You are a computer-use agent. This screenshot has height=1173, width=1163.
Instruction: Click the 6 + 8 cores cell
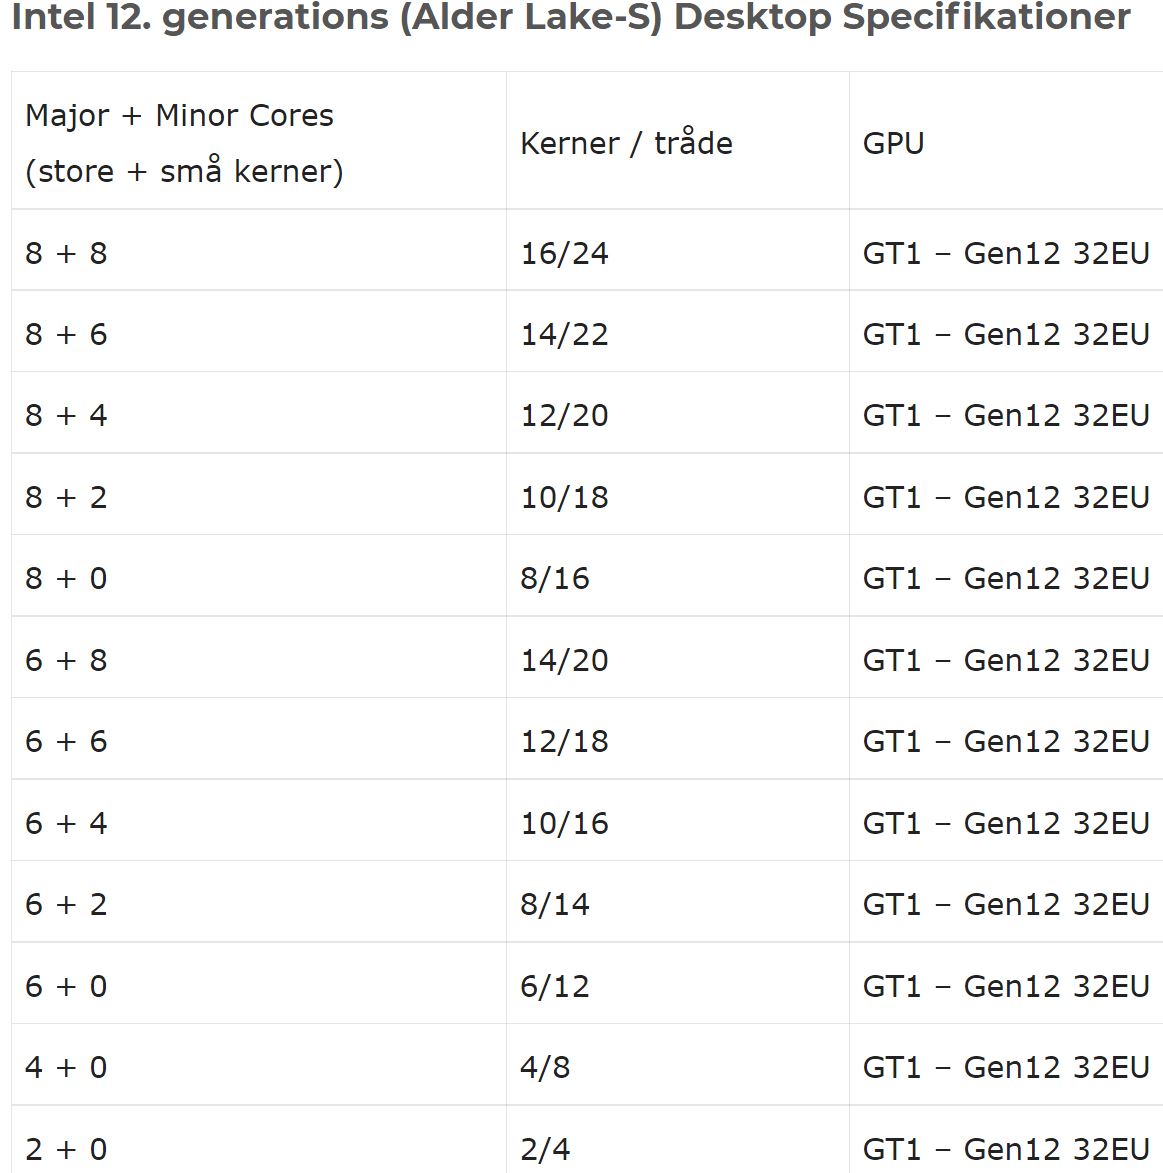pyautogui.click(x=259, y=658)
